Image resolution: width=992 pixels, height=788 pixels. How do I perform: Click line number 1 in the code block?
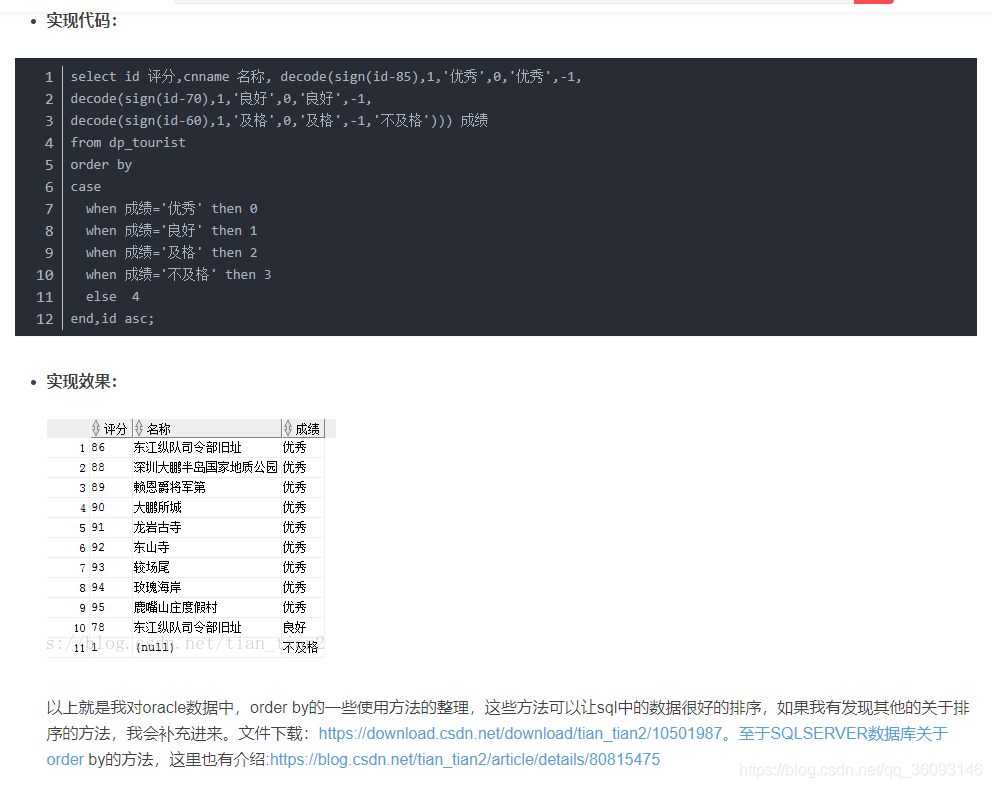click(x=49, y=76)
